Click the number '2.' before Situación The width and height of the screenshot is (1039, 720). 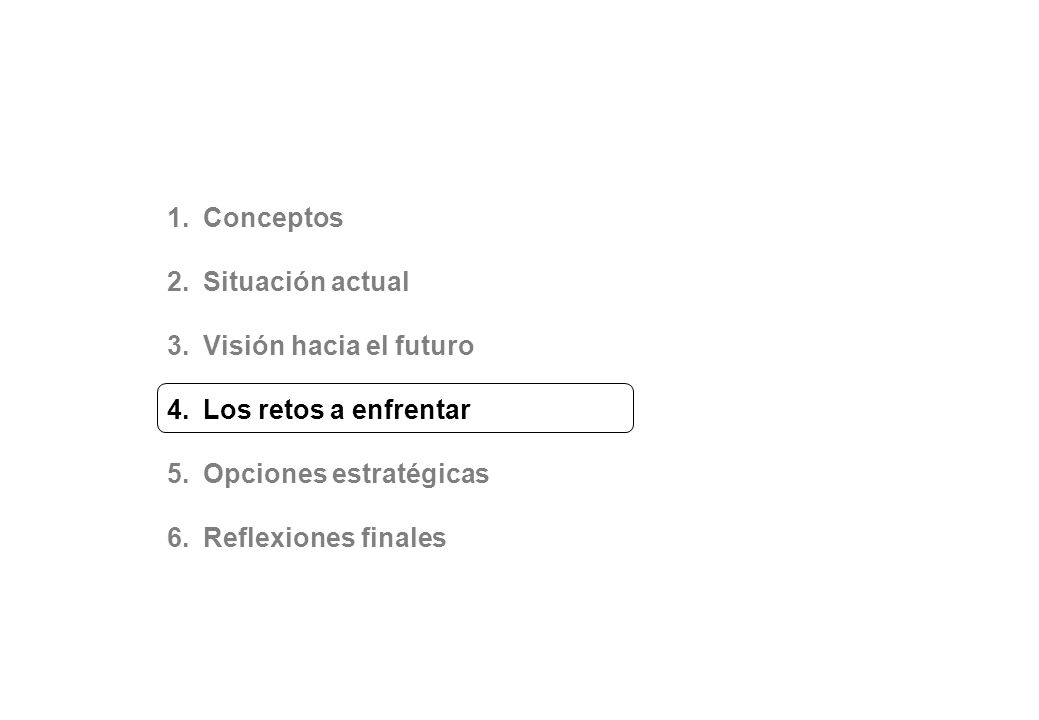click(x=178, y=282)
